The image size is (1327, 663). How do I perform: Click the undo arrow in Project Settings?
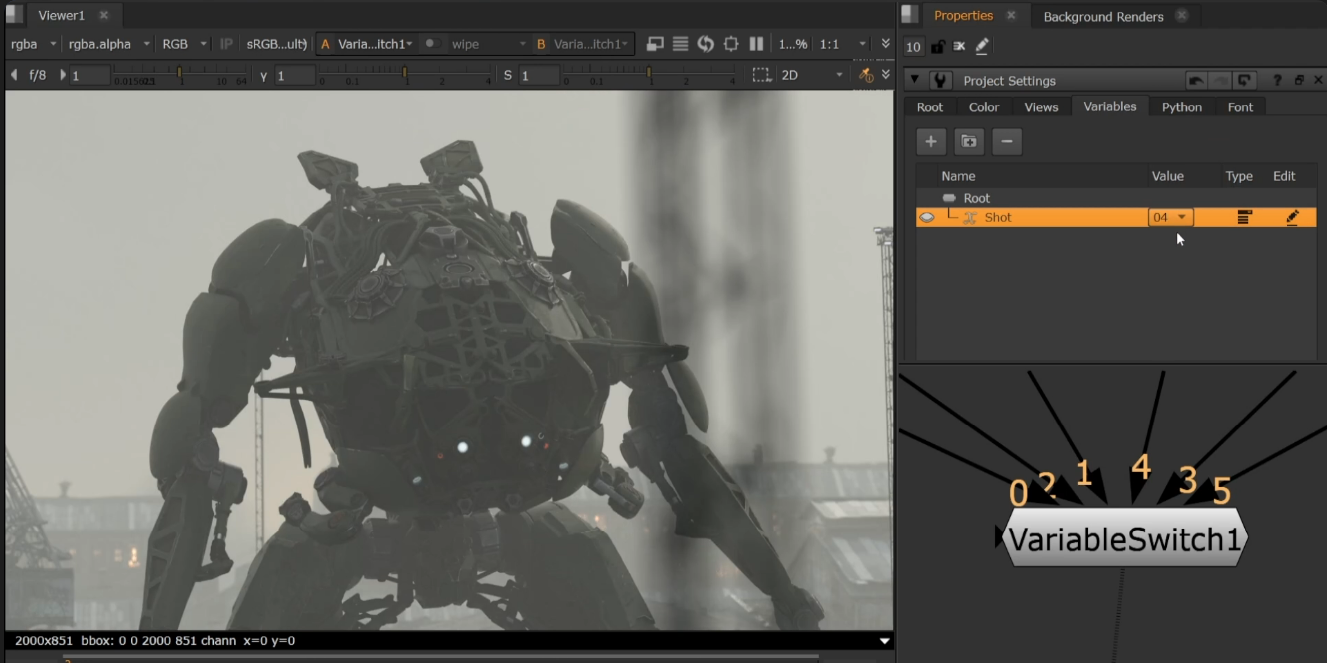coord(1195,81)
